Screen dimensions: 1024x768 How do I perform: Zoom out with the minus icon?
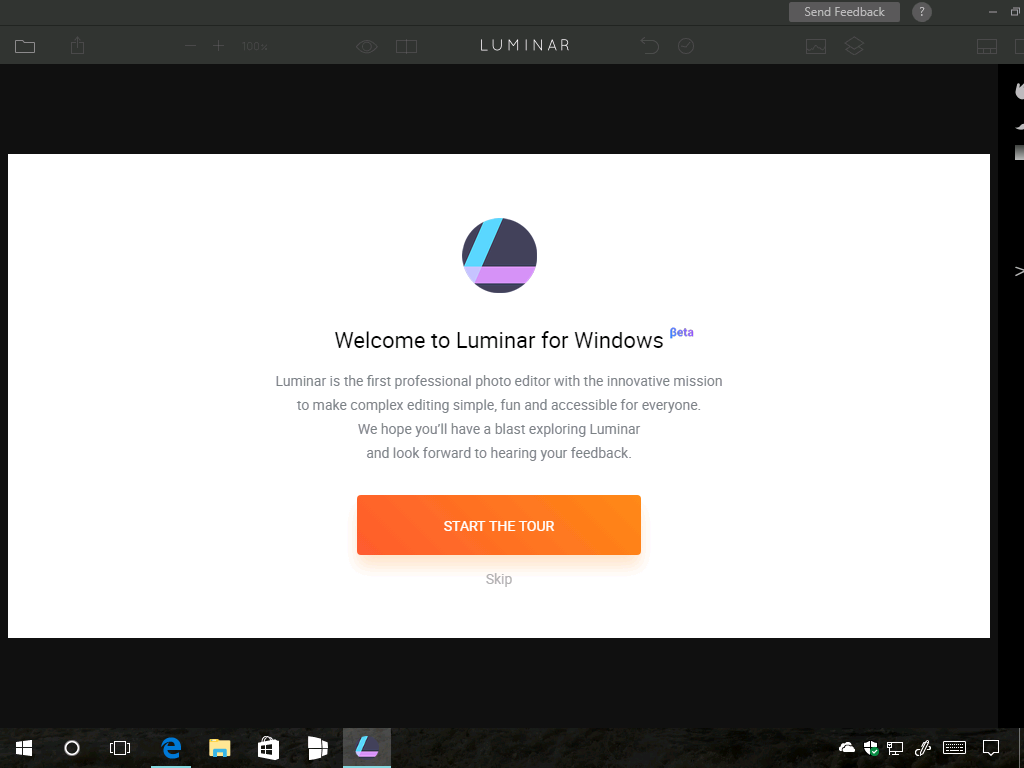coord(190,46)
